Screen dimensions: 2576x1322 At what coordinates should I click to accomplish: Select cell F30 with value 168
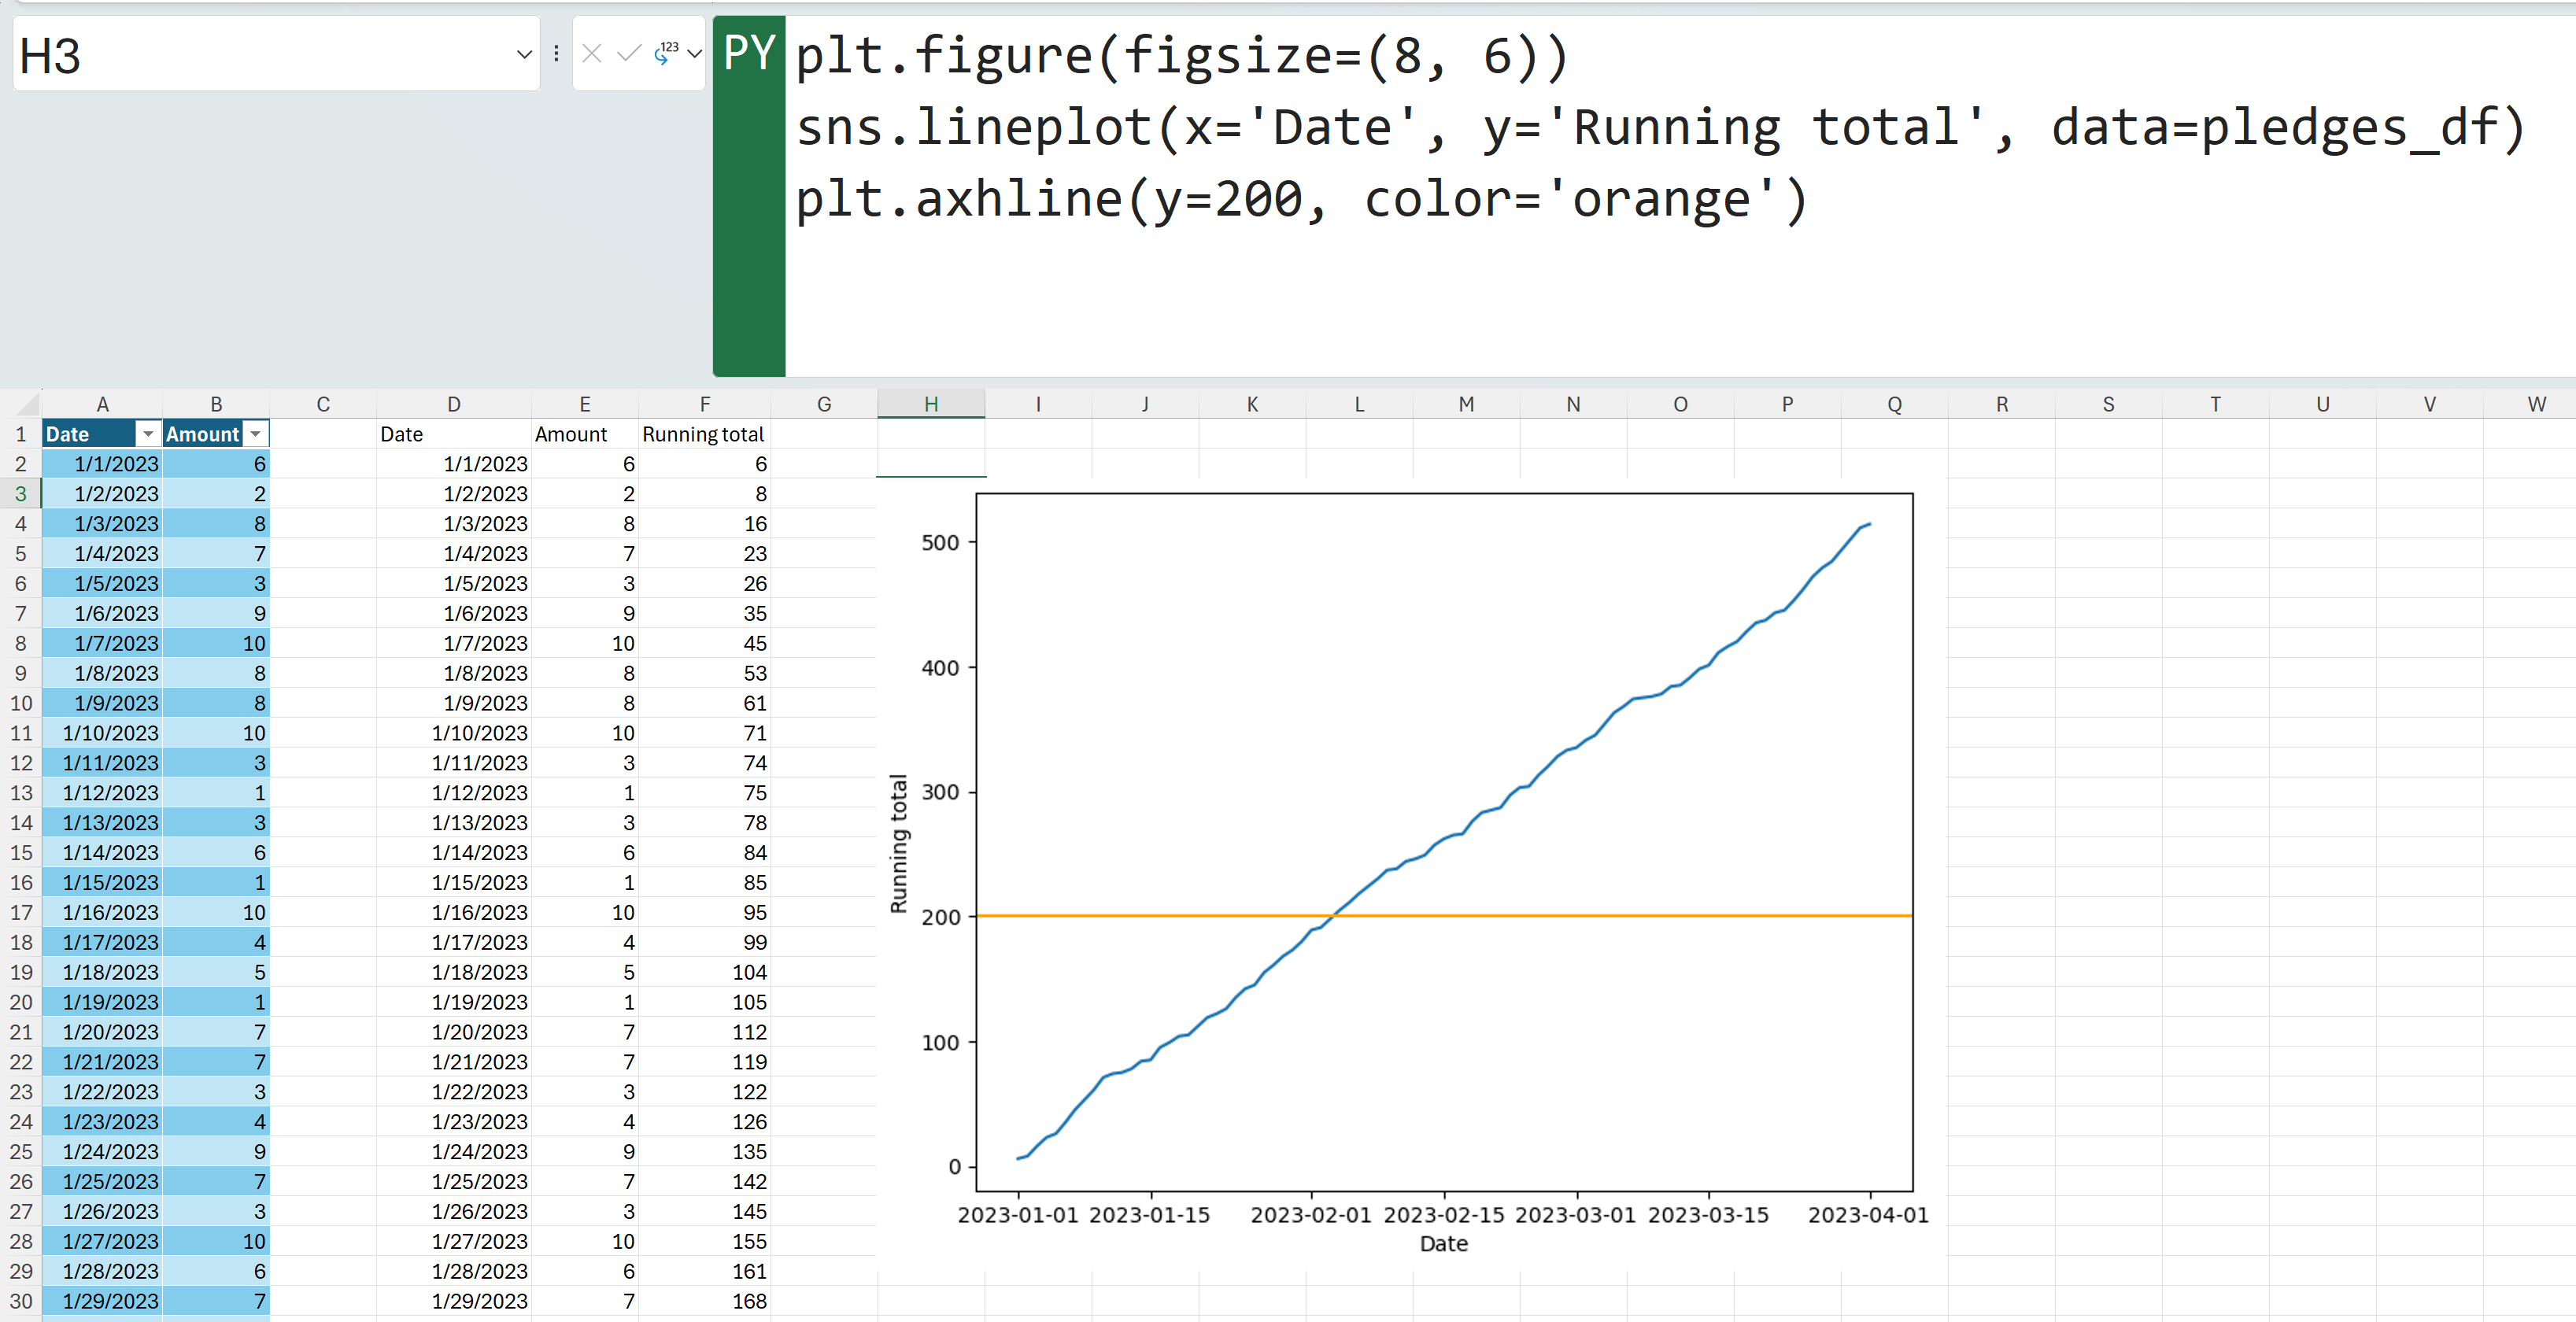[704, 1301]
